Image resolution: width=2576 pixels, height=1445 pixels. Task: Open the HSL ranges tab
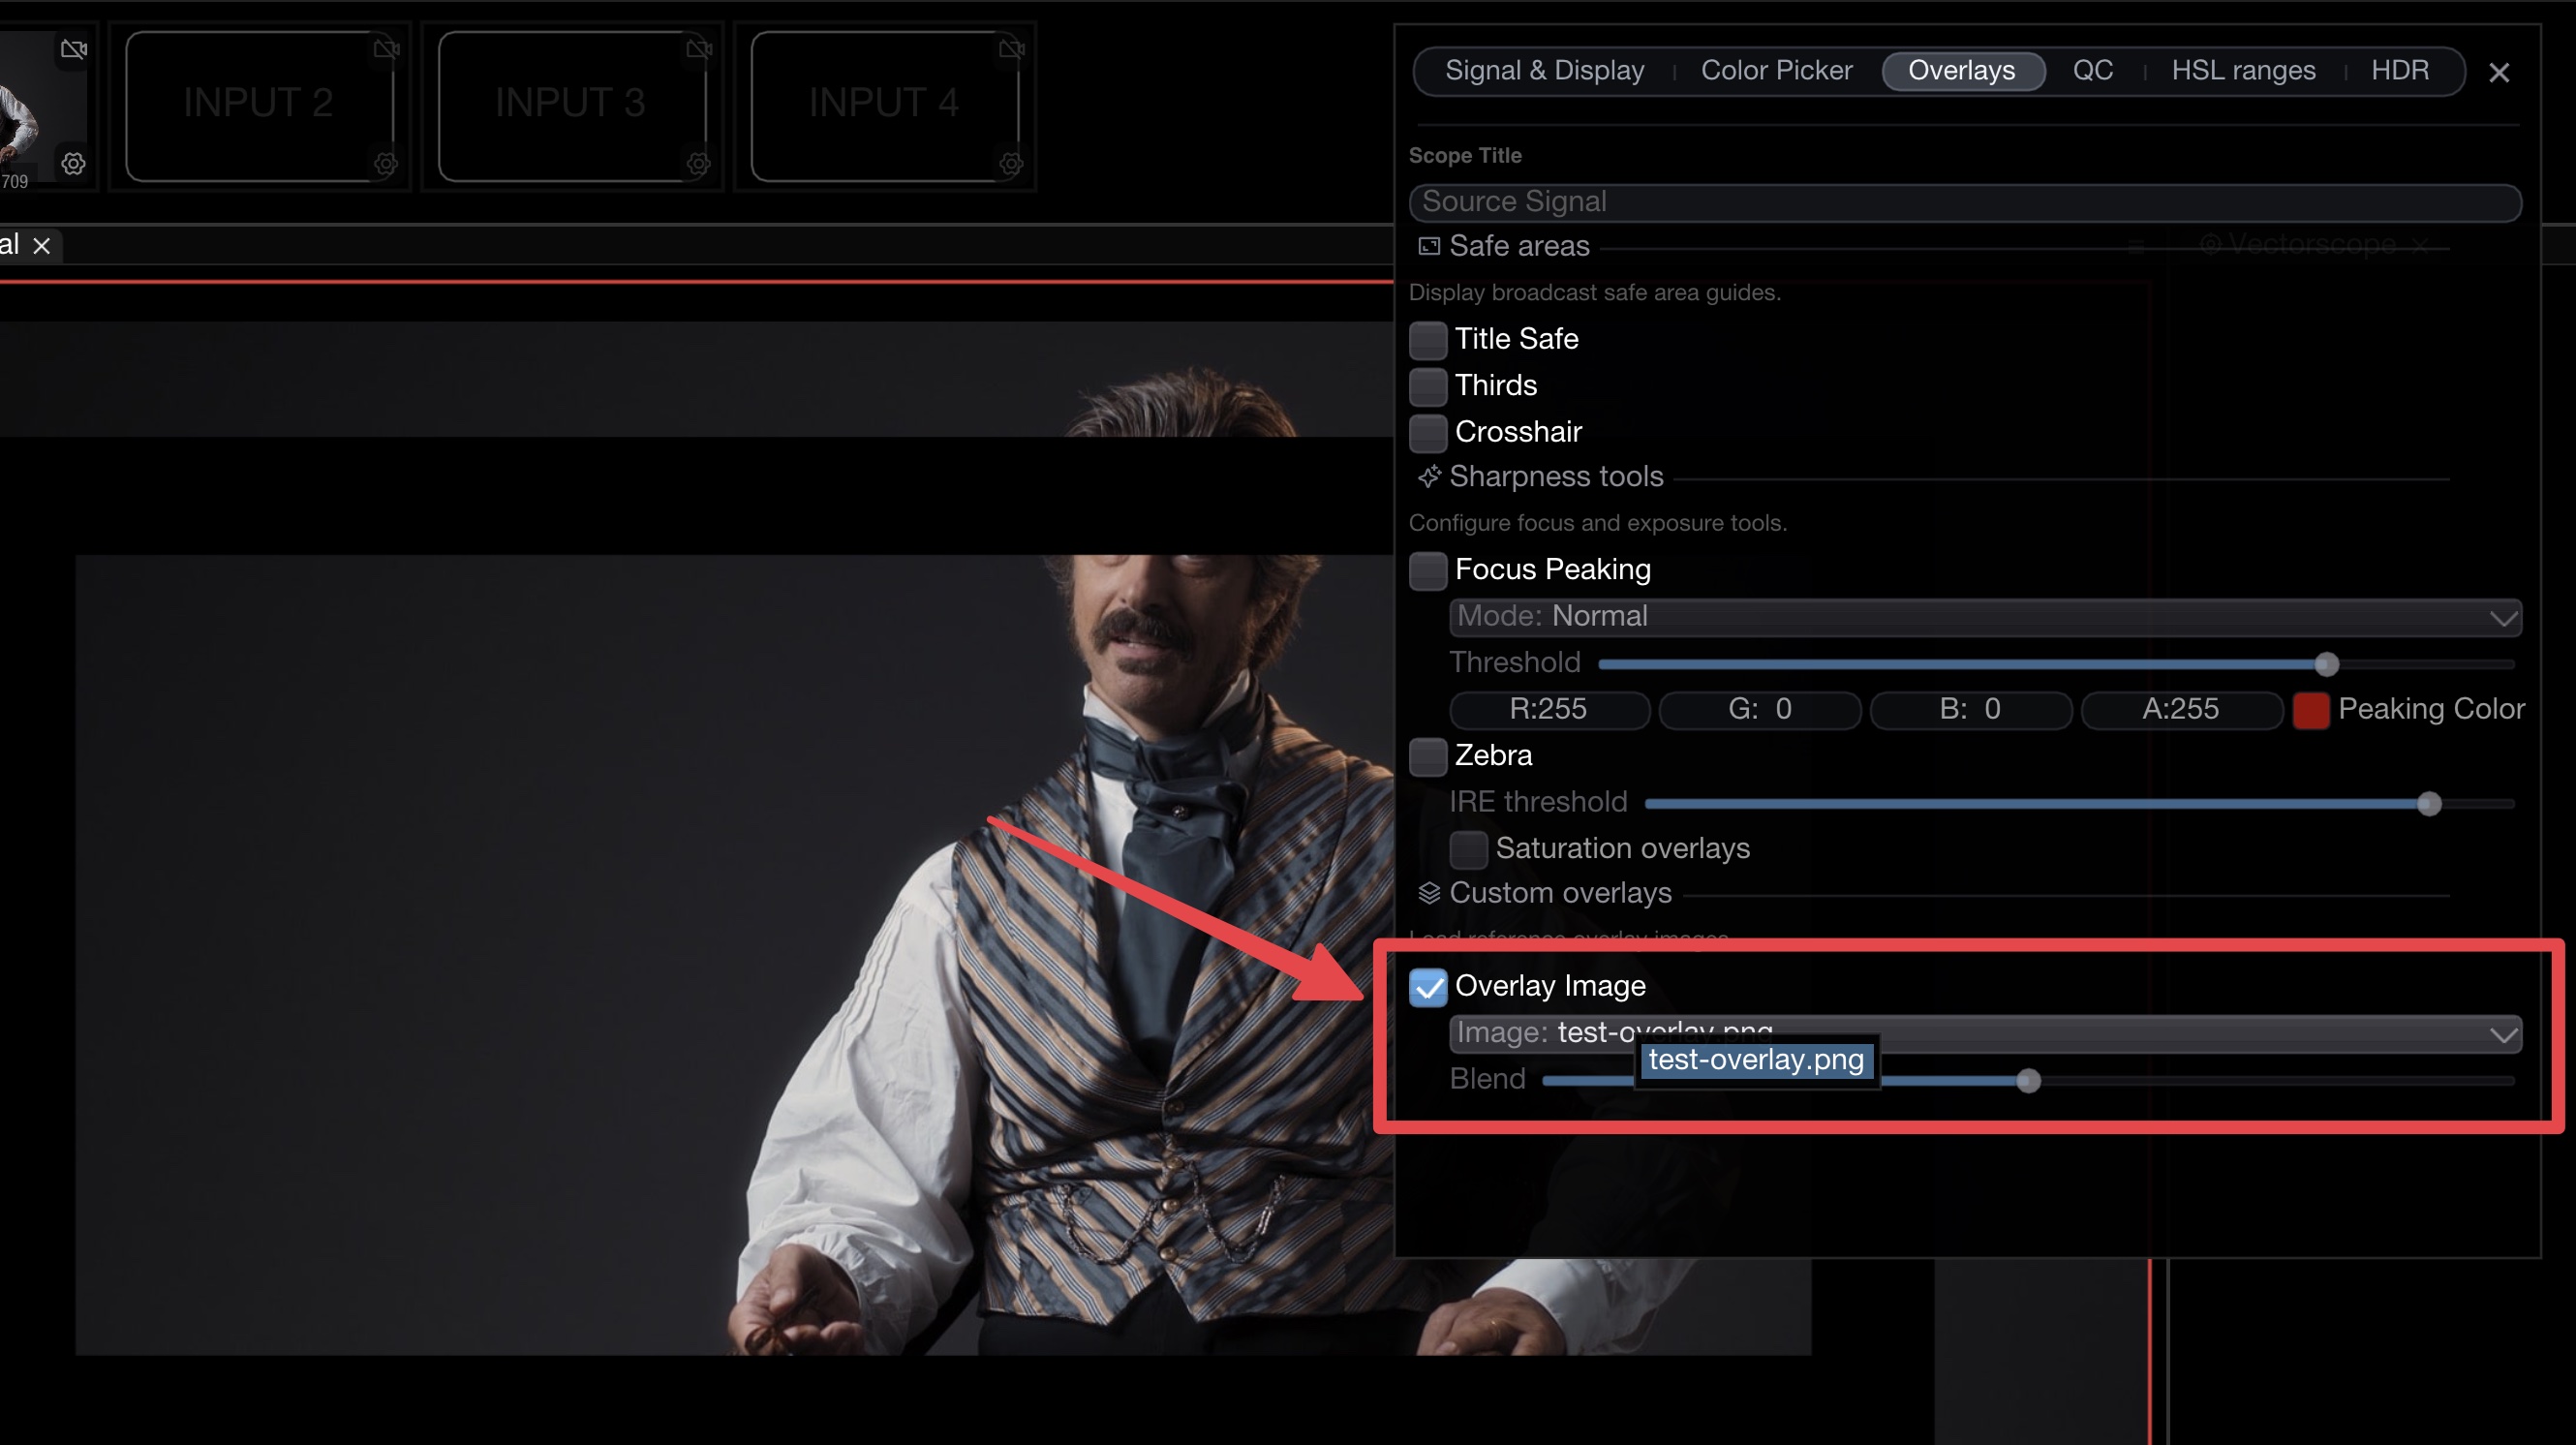pyautogui.click(x=2243, y=71)
